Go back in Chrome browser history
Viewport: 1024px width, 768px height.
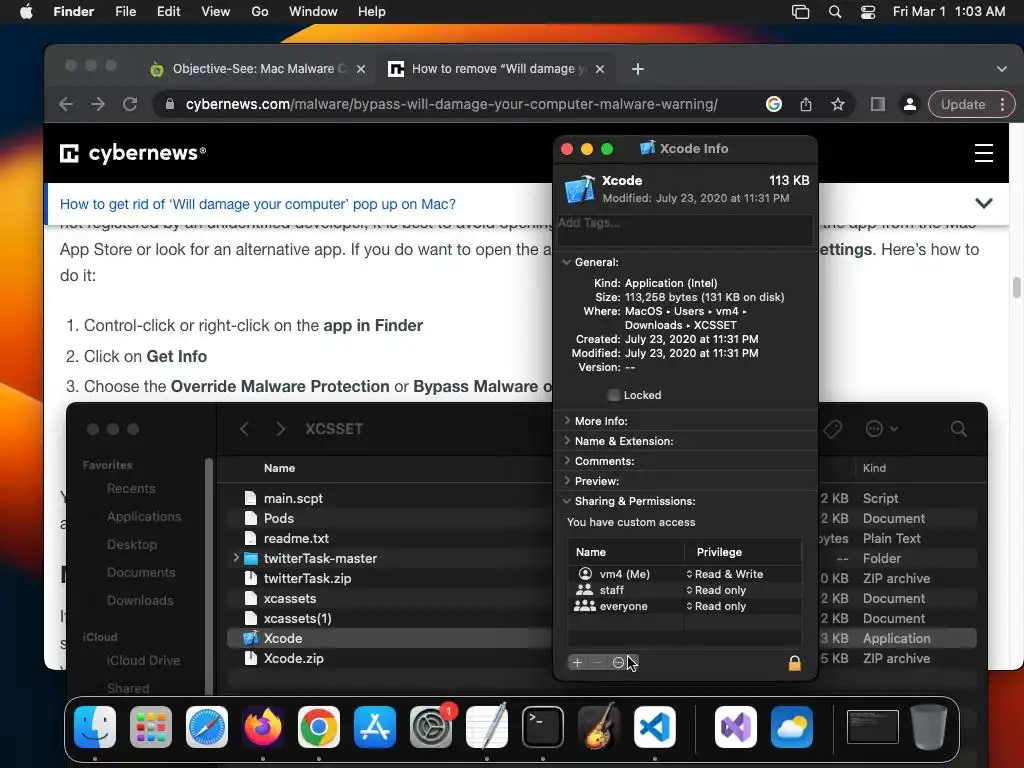[65, 104]
